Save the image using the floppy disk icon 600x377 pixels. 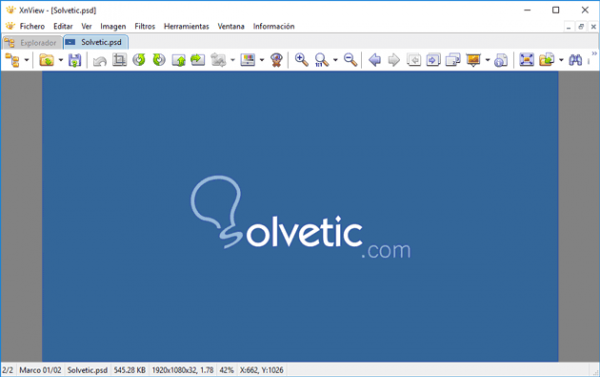(75, 60)
